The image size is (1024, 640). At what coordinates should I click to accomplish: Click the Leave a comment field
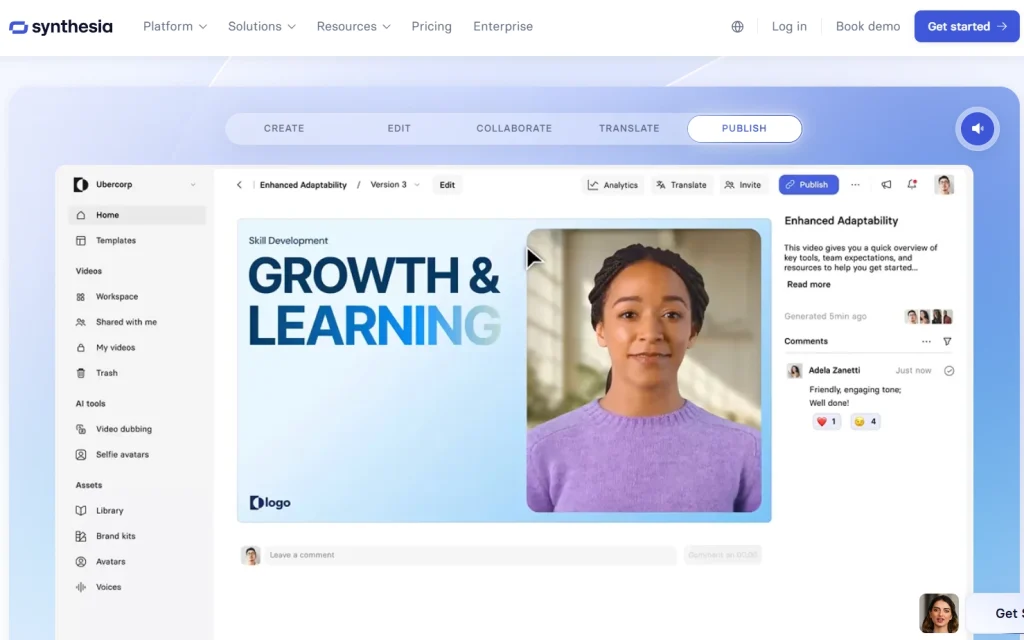tap(470, 555)
